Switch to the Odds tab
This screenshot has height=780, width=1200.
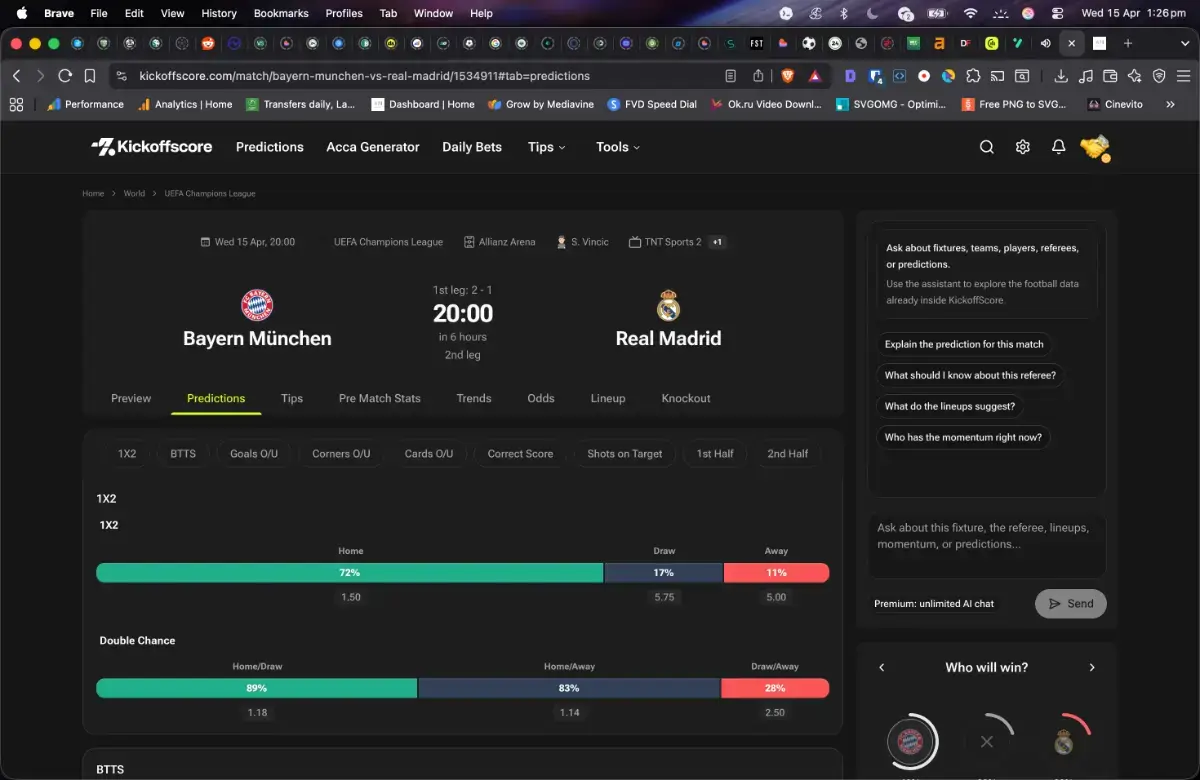[541, 398]
